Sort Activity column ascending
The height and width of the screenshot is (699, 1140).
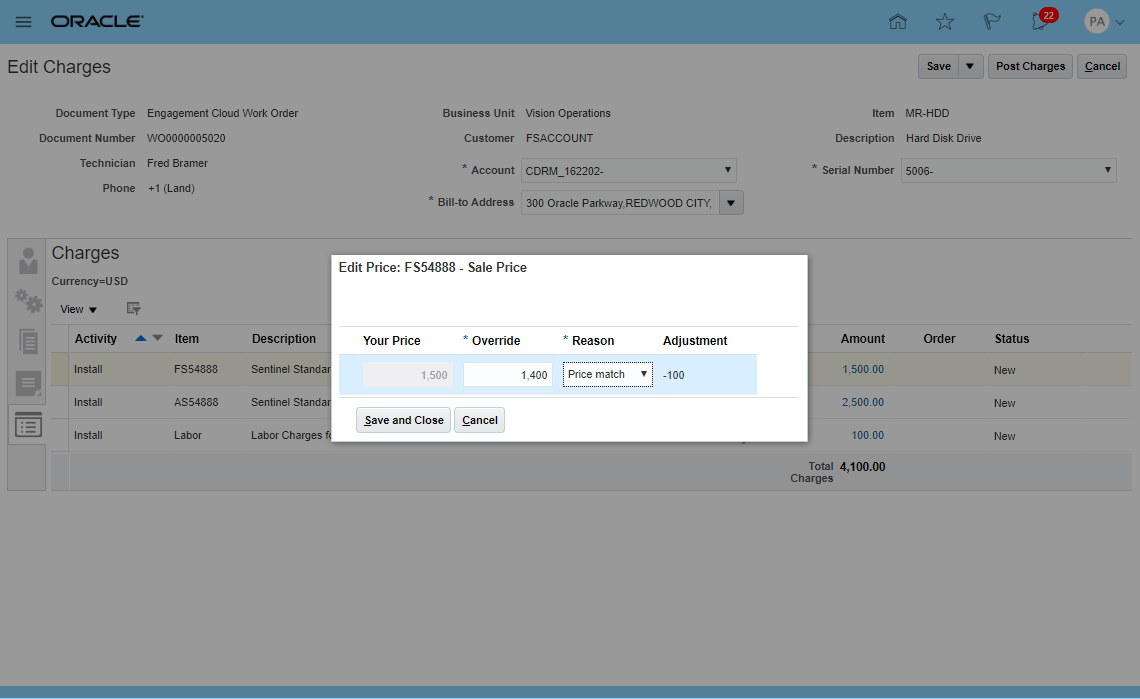tap(140, 338)
